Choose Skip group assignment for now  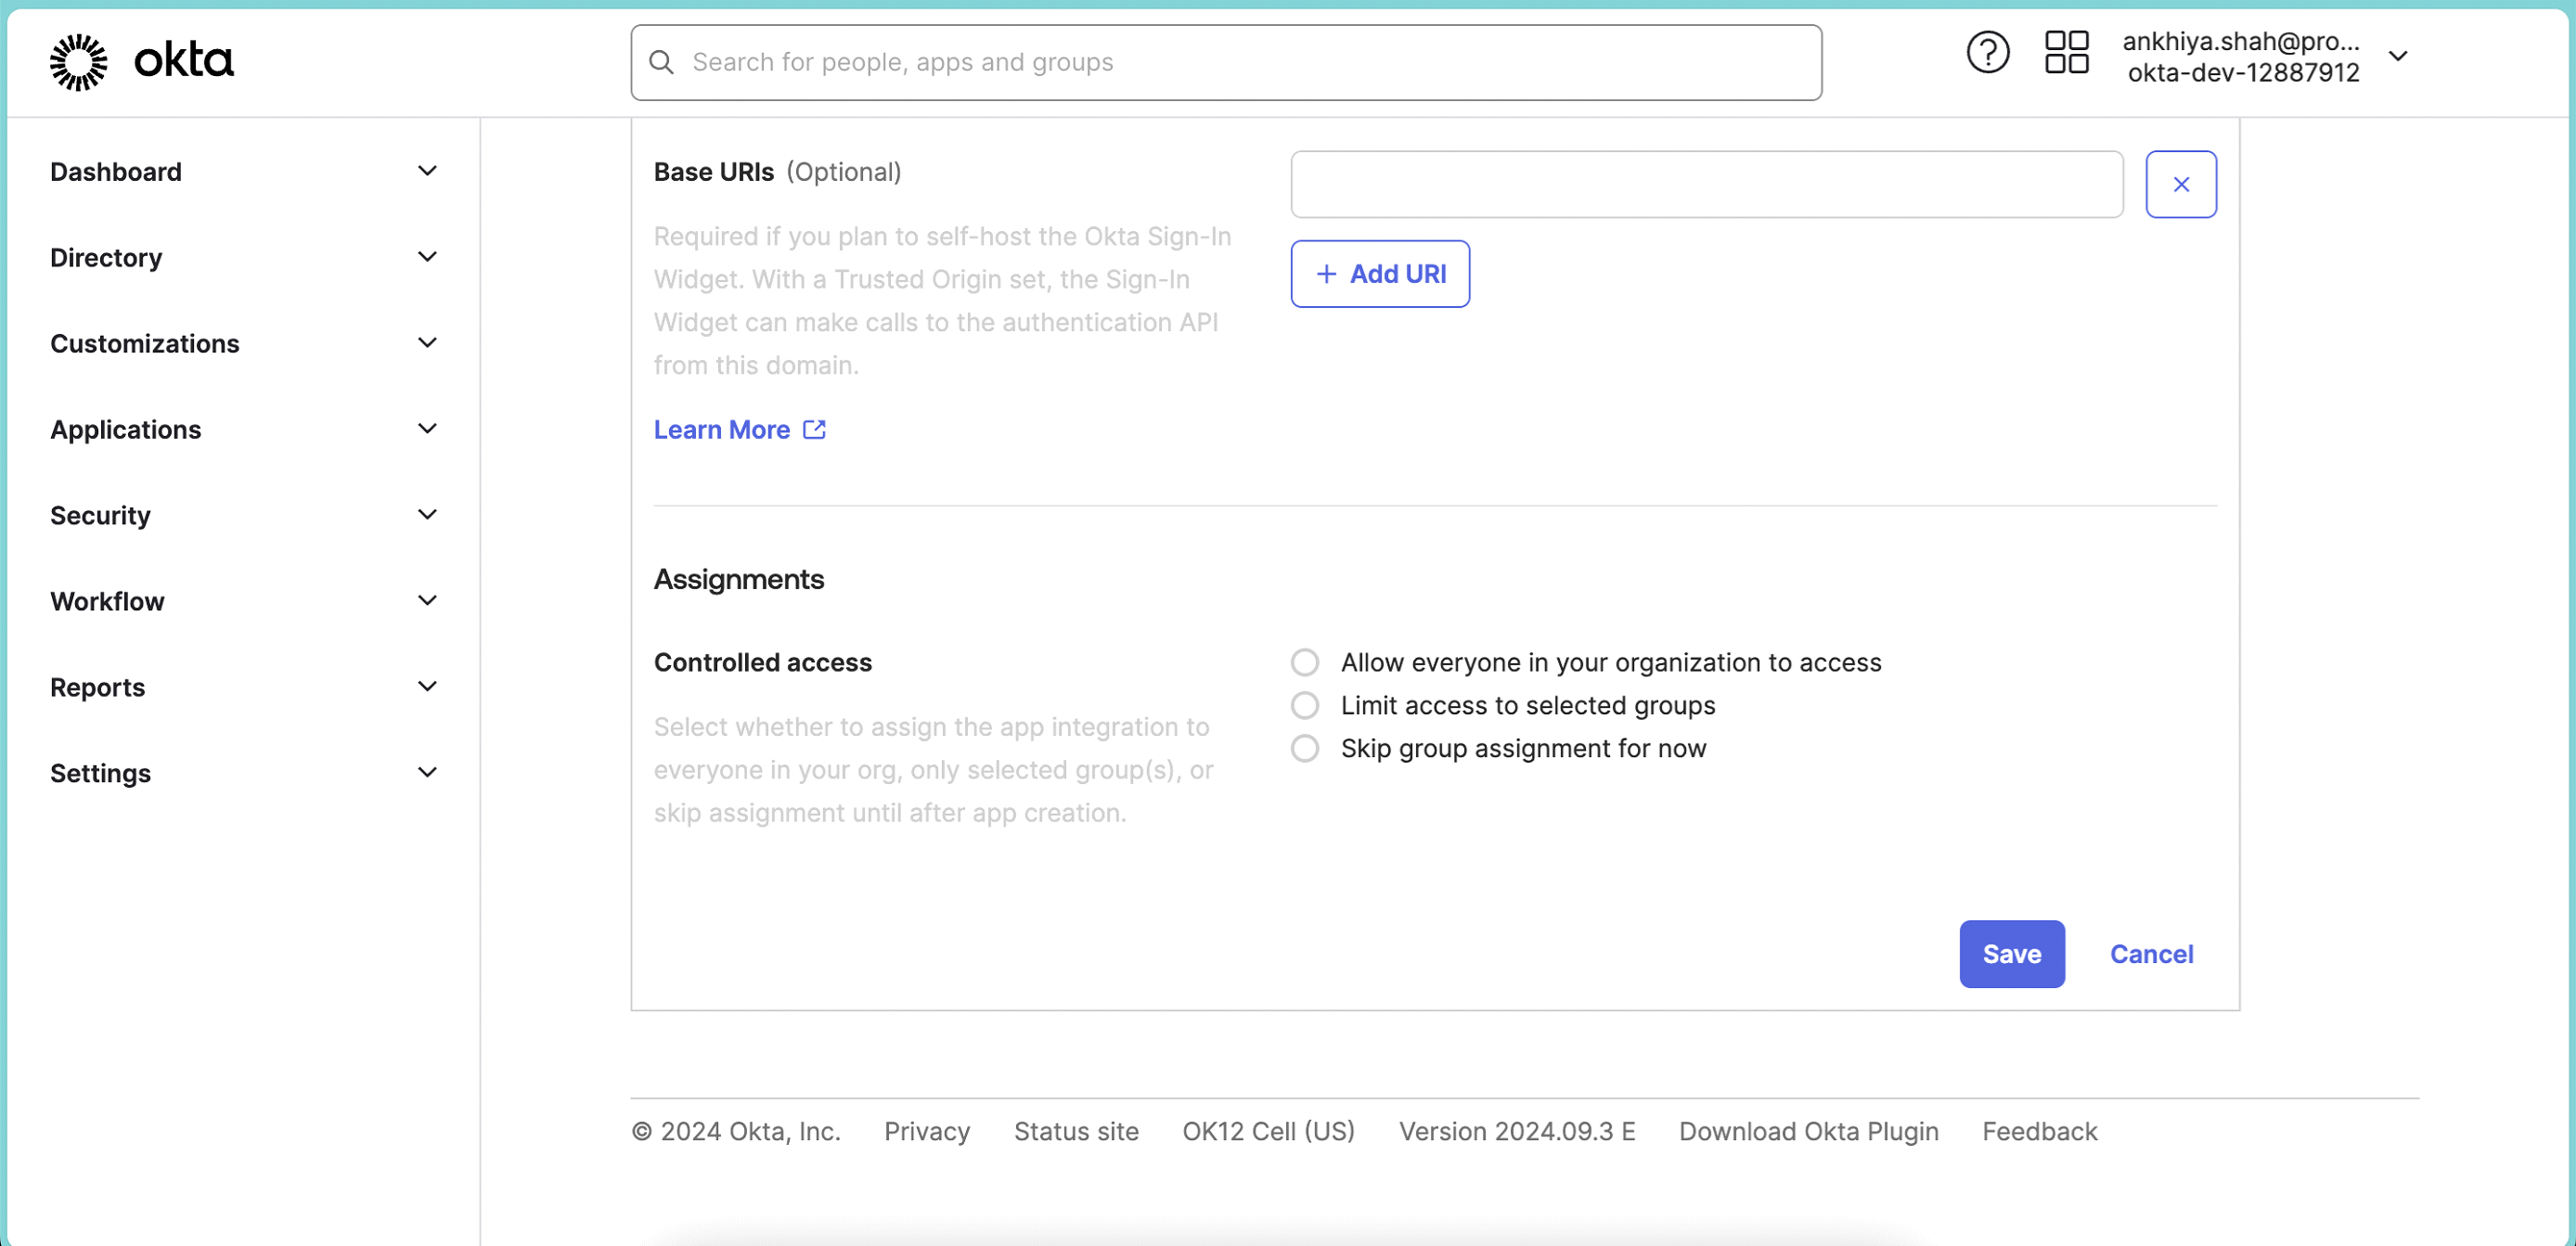[x=1304, y=748]
